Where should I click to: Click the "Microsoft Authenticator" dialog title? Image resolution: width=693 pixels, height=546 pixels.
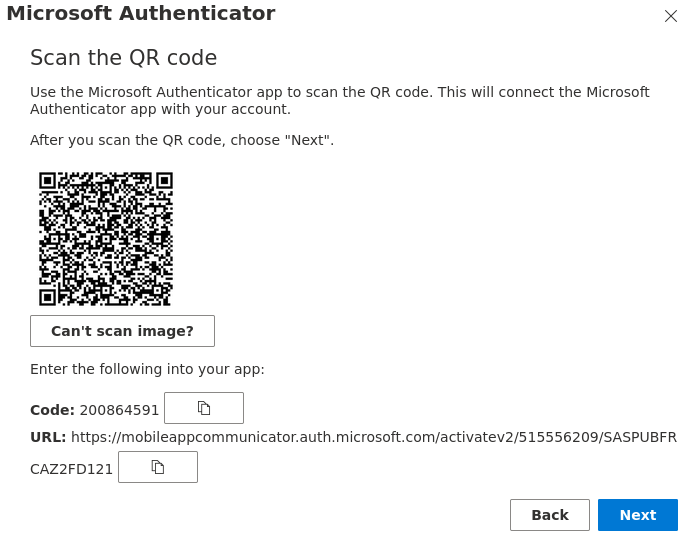coord(141,13)
